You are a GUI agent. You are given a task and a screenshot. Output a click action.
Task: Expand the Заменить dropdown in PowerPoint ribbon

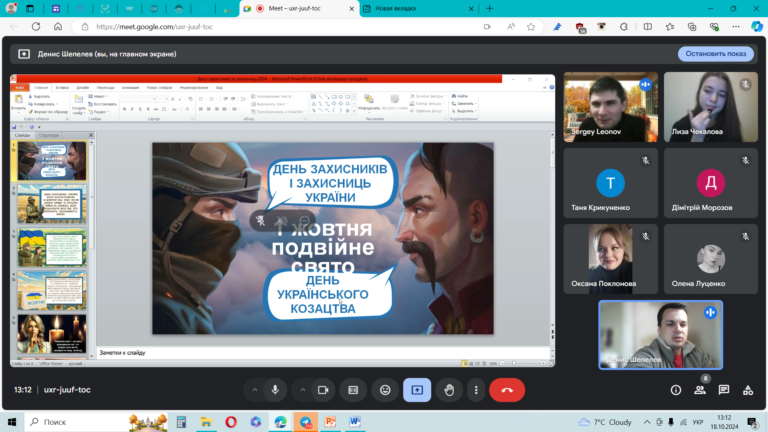click(464, 103)
